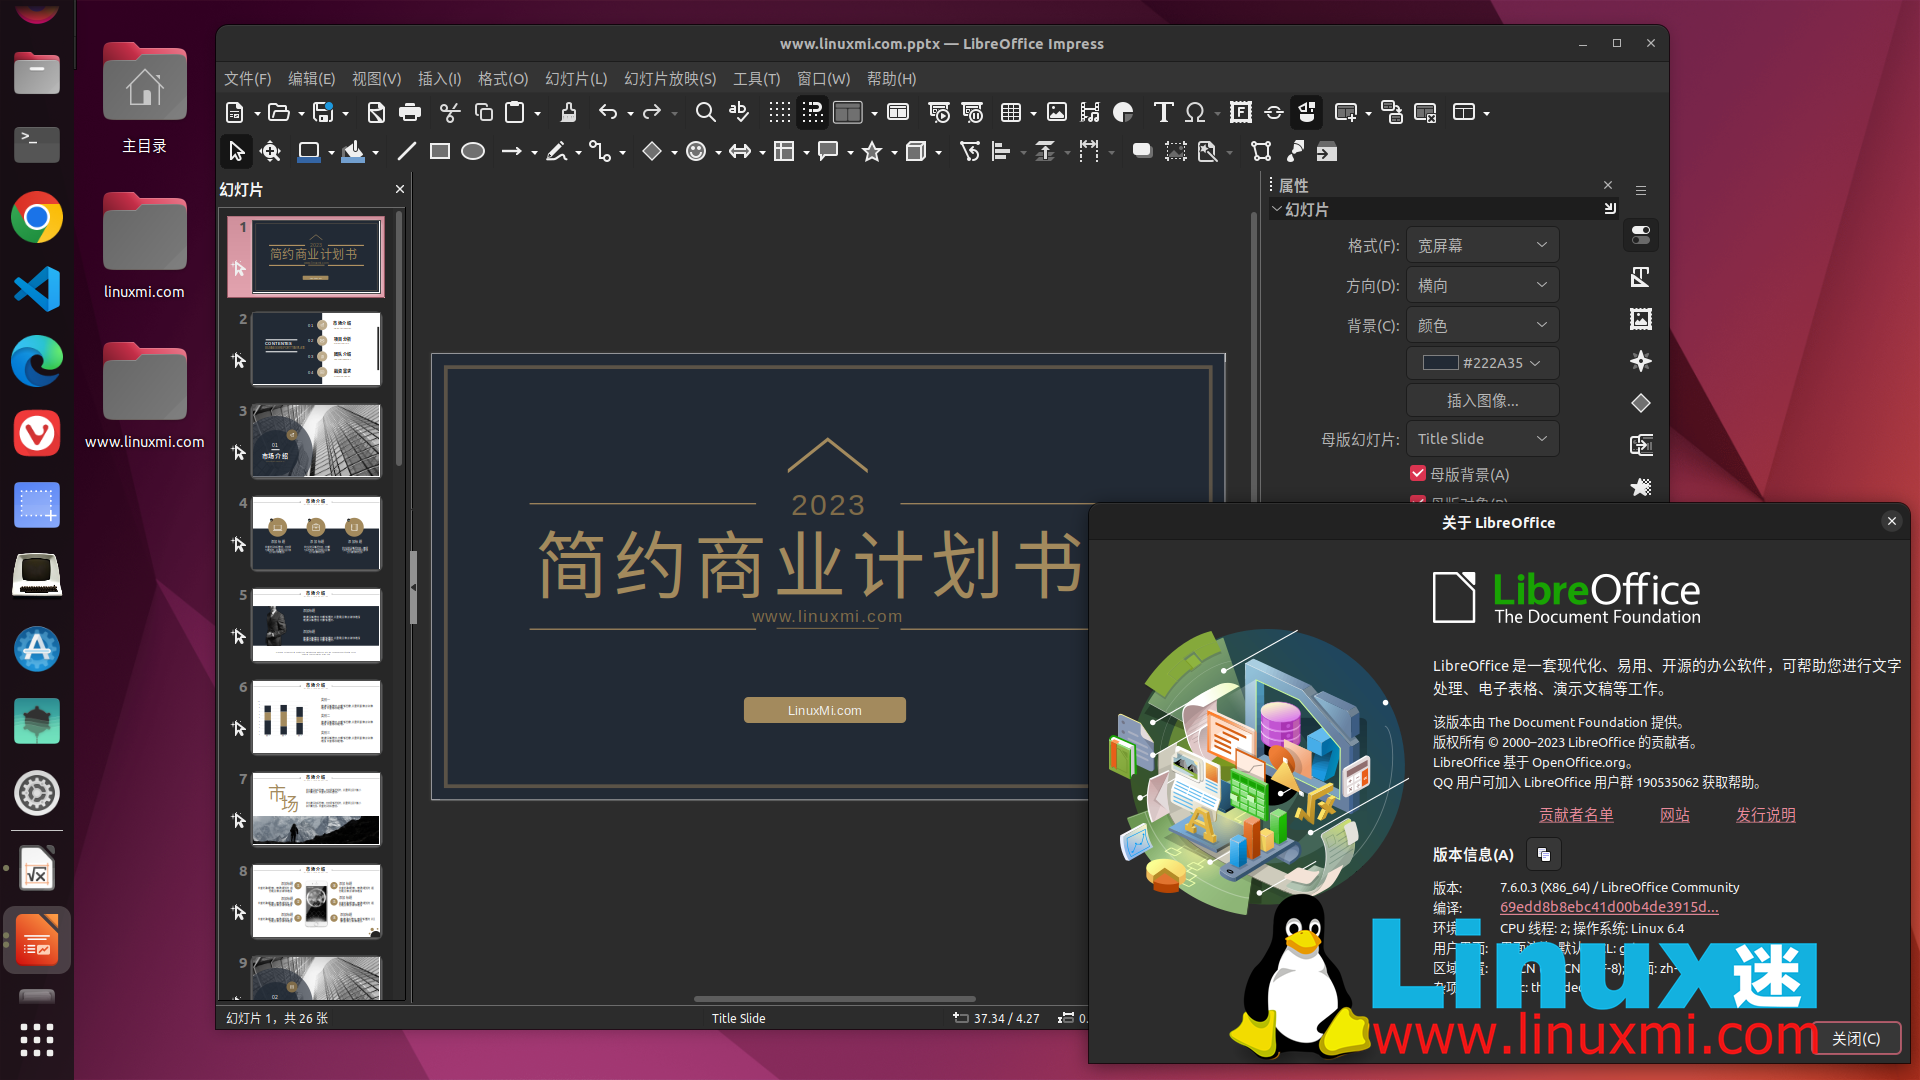
Task: Click the Clone formatting brush icon
Action: click(x=568, y=112)
